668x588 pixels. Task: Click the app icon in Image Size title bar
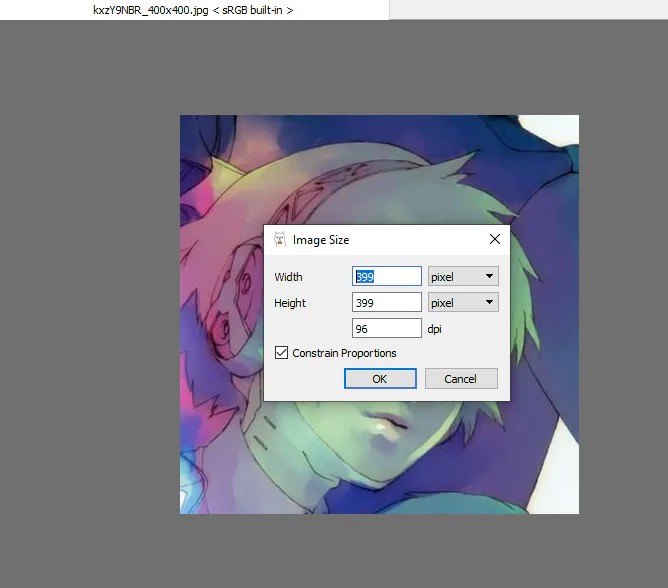(x=279, y=239)
